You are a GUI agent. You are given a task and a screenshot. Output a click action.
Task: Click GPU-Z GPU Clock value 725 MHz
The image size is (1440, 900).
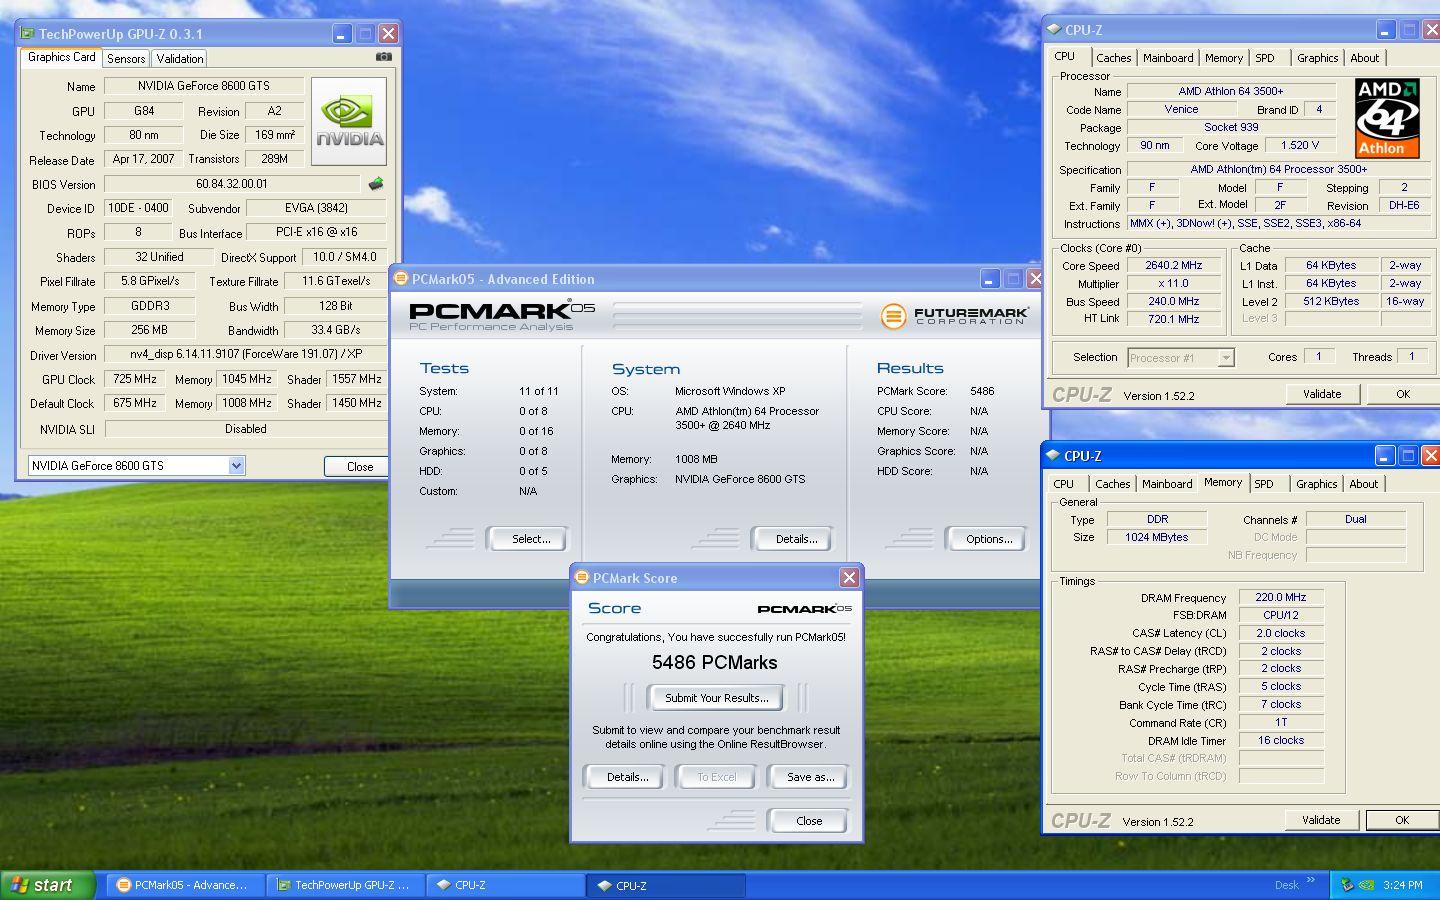134,379
